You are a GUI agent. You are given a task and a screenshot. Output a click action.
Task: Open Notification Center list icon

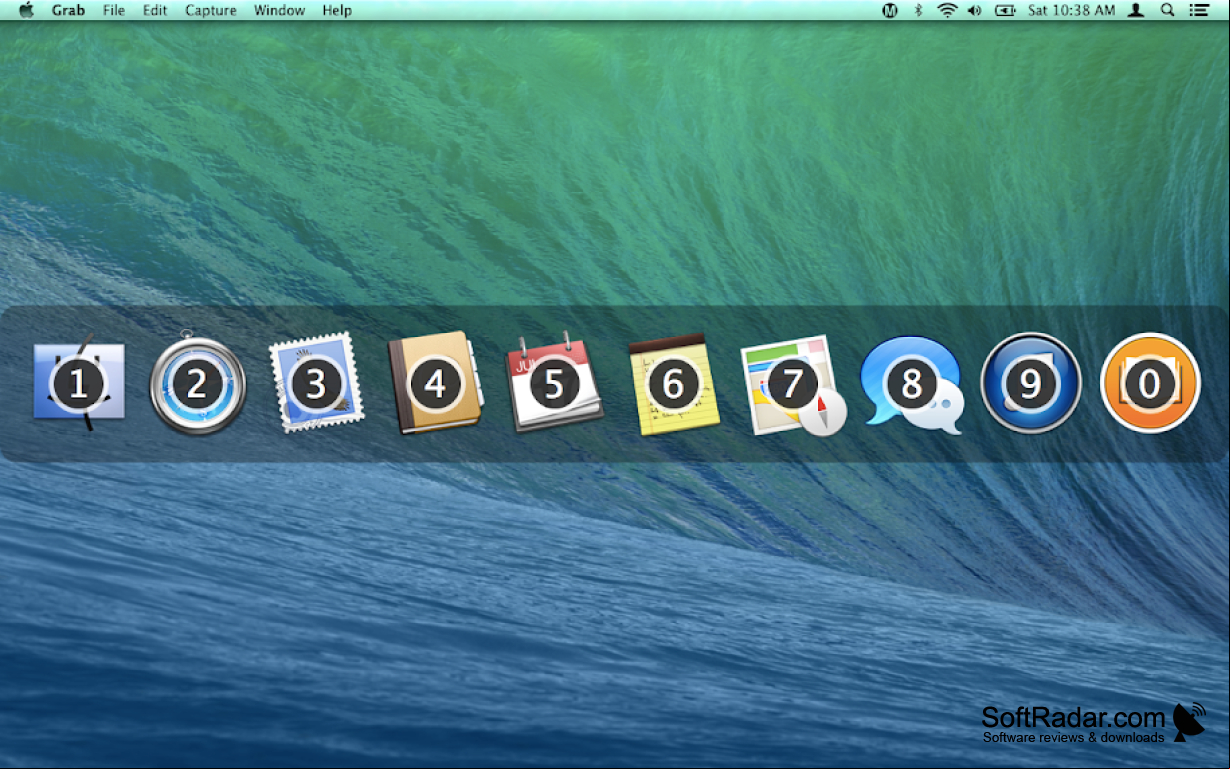click(x=1198, y=10)
